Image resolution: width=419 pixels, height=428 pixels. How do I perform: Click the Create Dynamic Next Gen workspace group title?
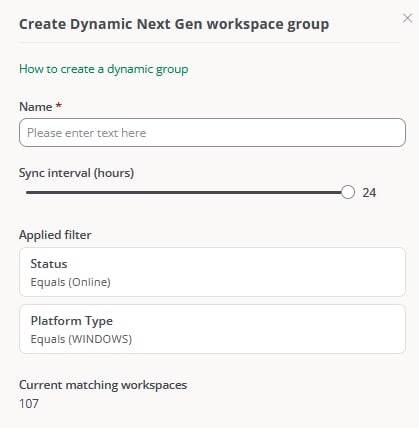pyautogui.click(x=174, y=24)
